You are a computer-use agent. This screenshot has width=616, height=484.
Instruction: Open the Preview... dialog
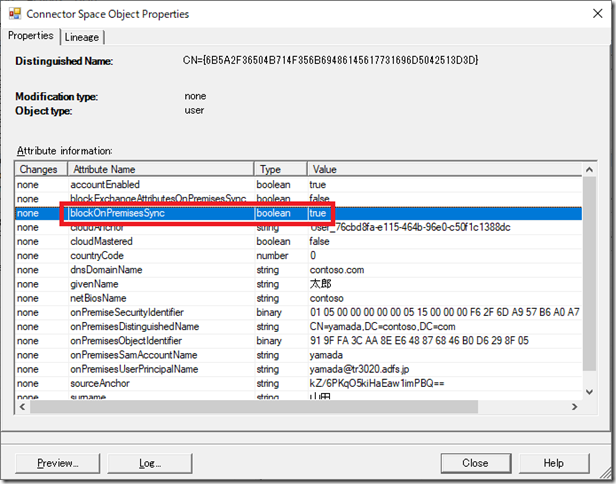click(x=58, y=463)
